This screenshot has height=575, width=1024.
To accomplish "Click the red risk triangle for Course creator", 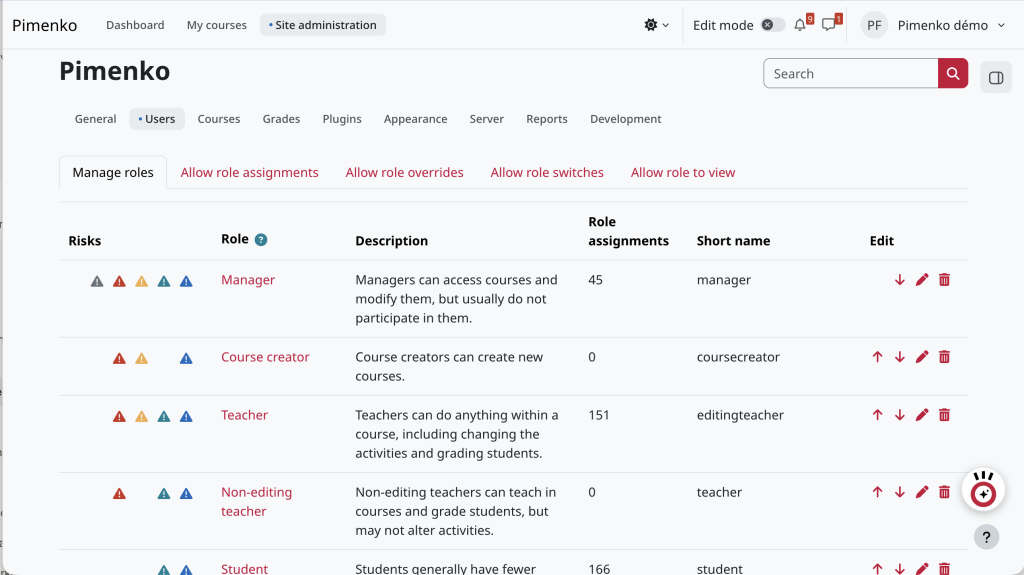I will (x=119, y=359).
